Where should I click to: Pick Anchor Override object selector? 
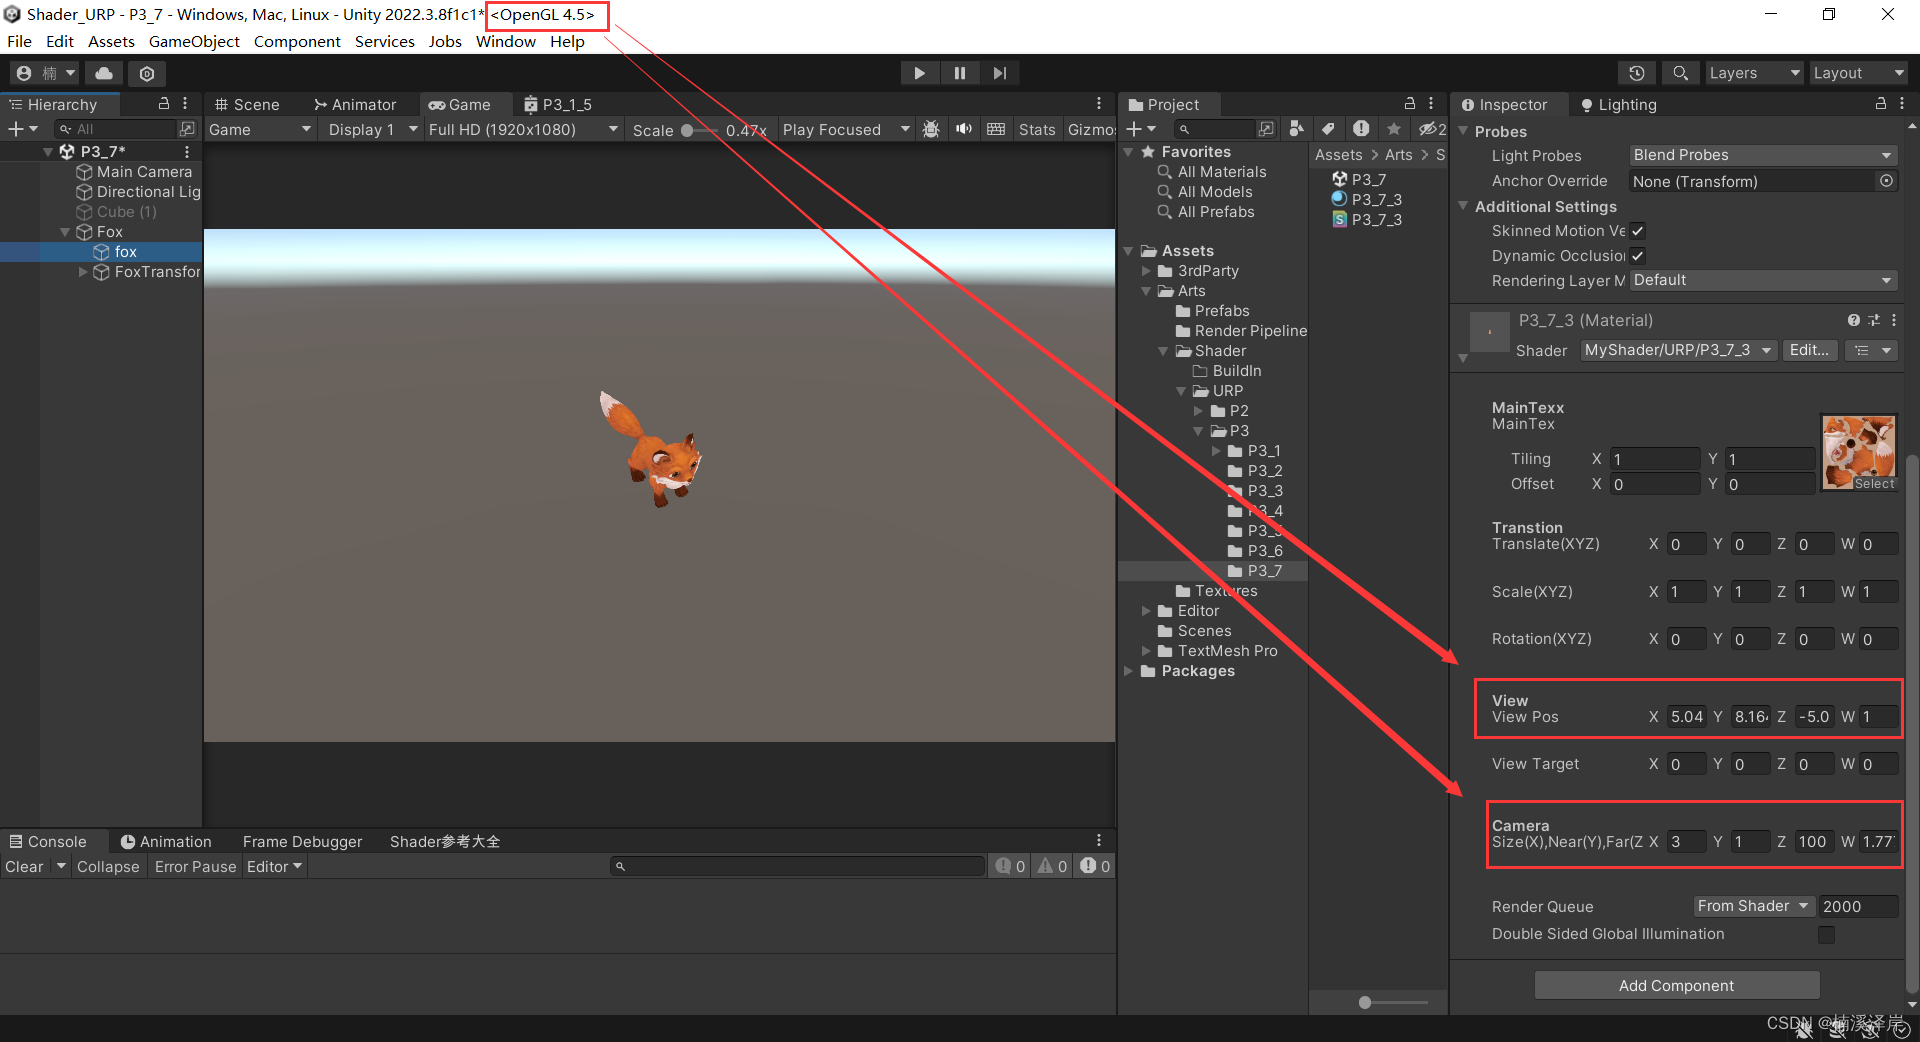click(x=1887, y=181)
